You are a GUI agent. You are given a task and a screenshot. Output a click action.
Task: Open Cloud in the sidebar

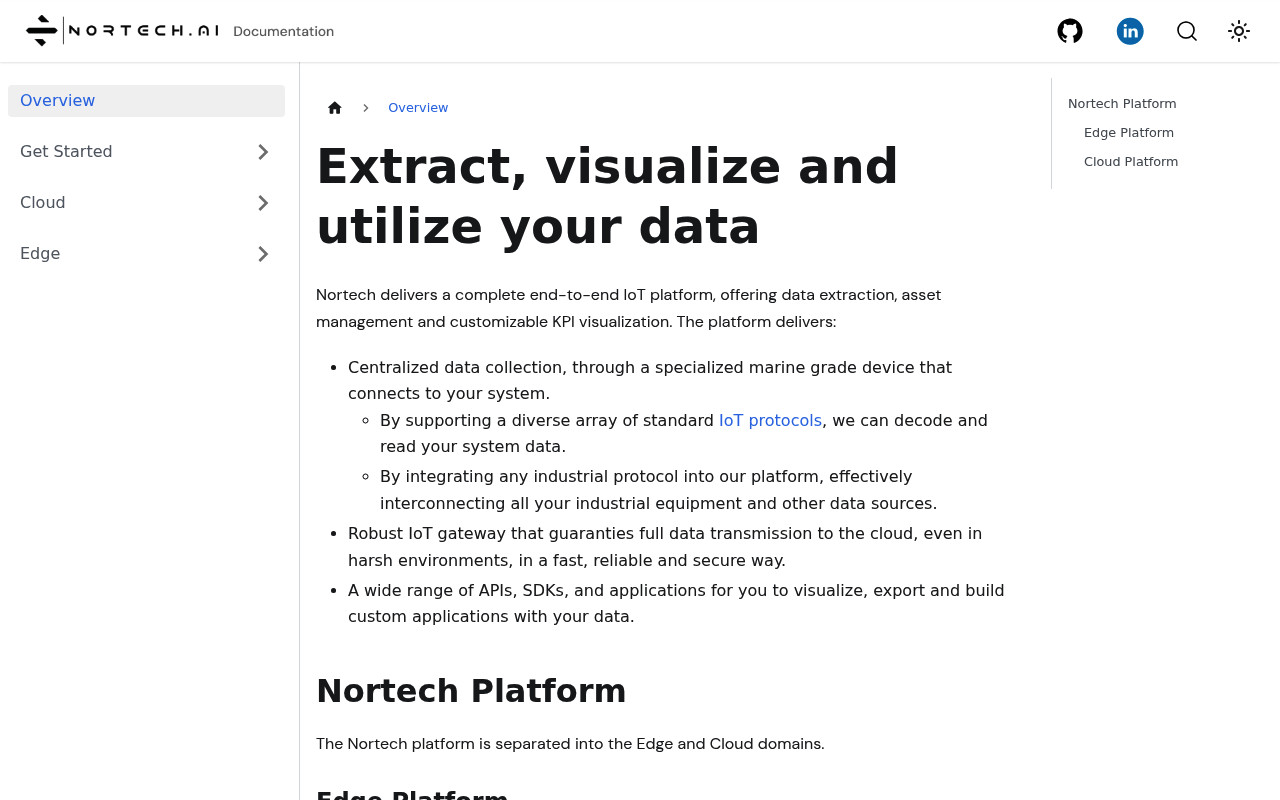pos(43,203)
